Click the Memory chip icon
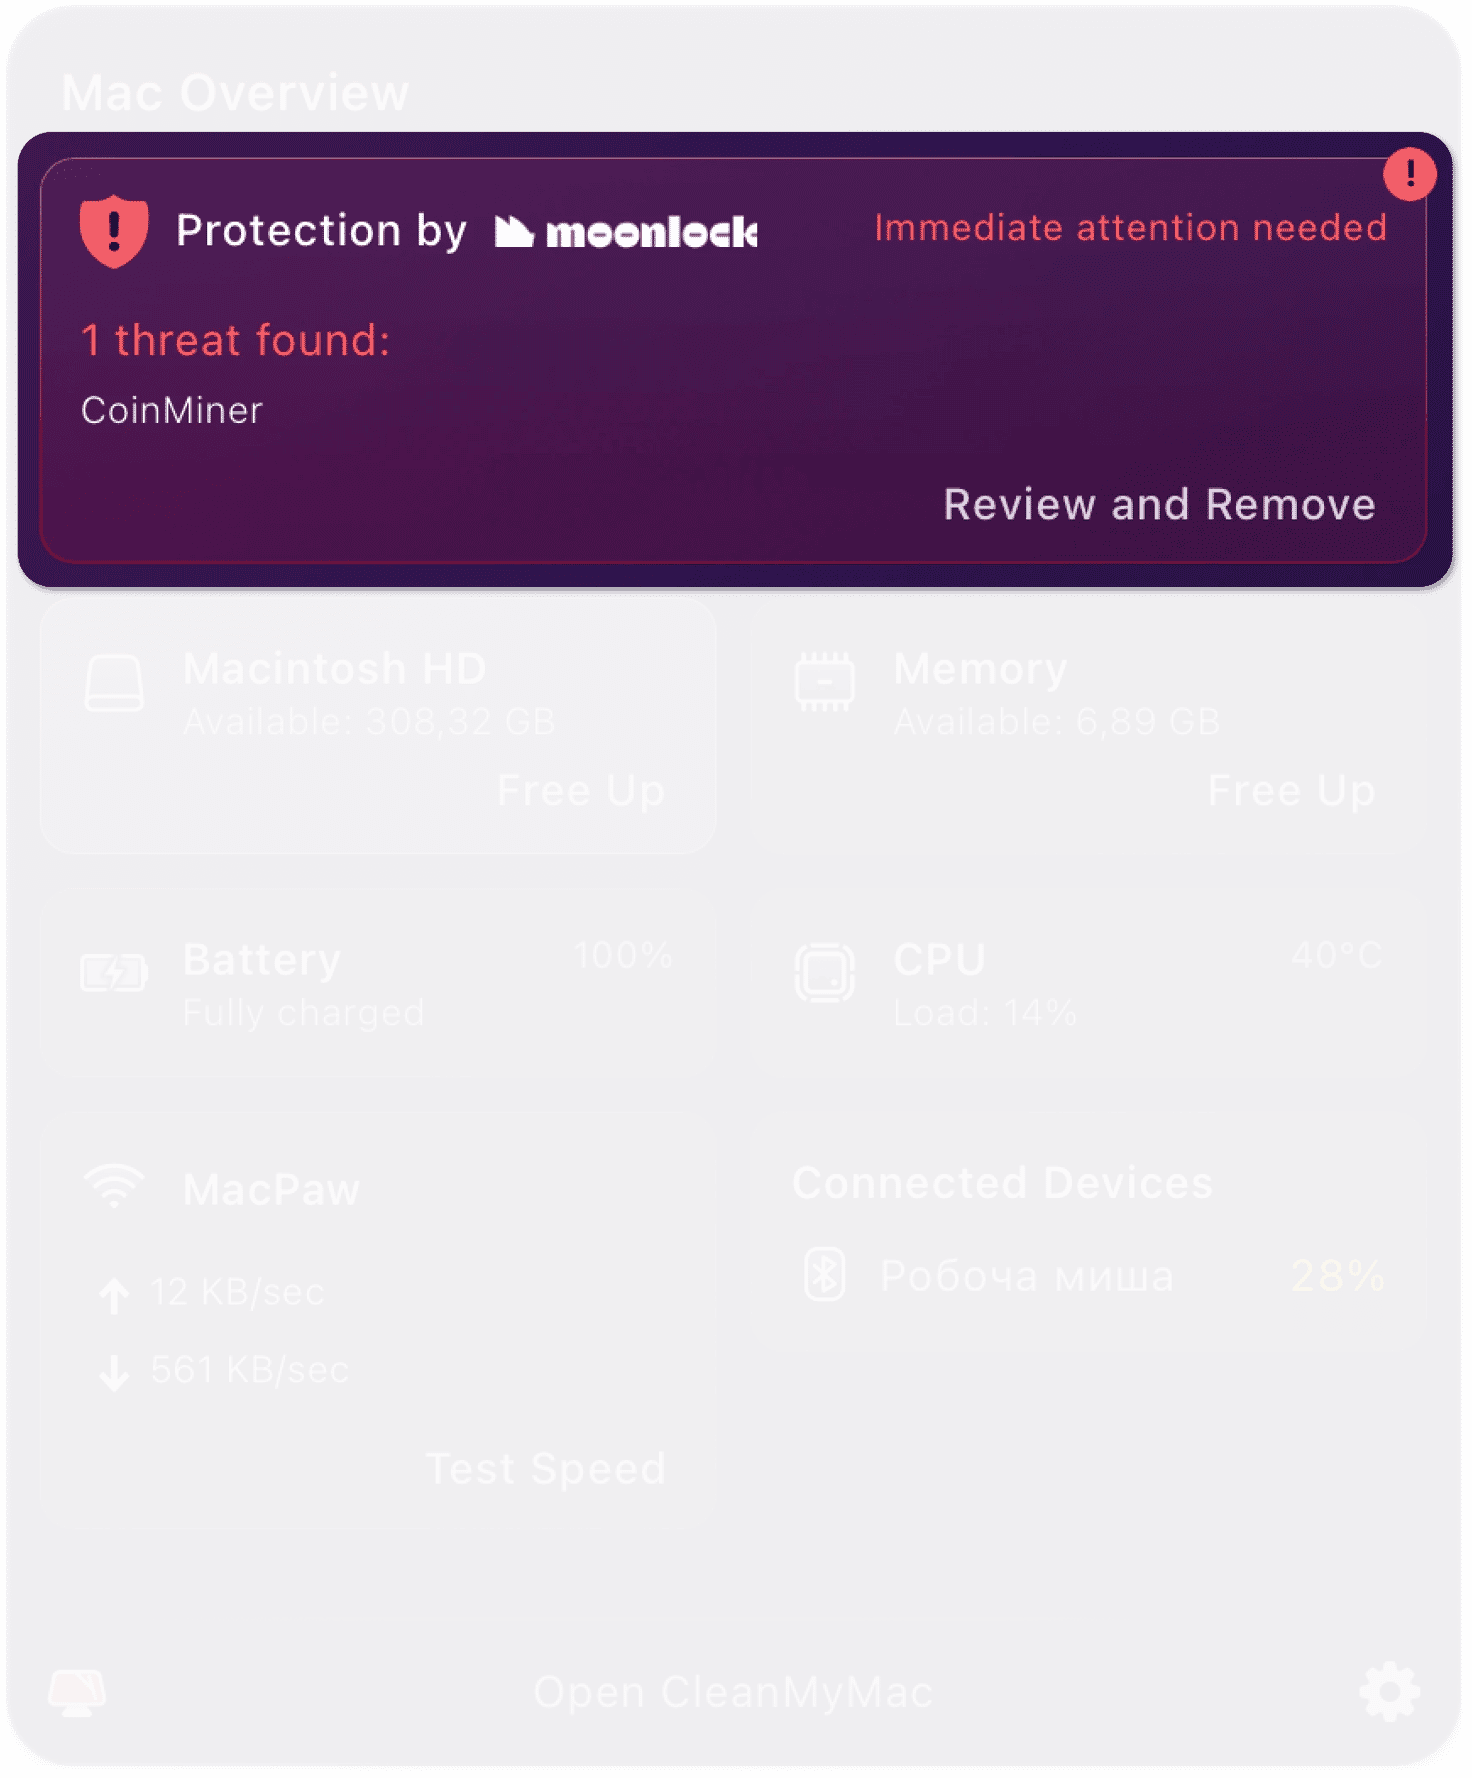Viewport: 1472px width, 1778px height. 824,682
